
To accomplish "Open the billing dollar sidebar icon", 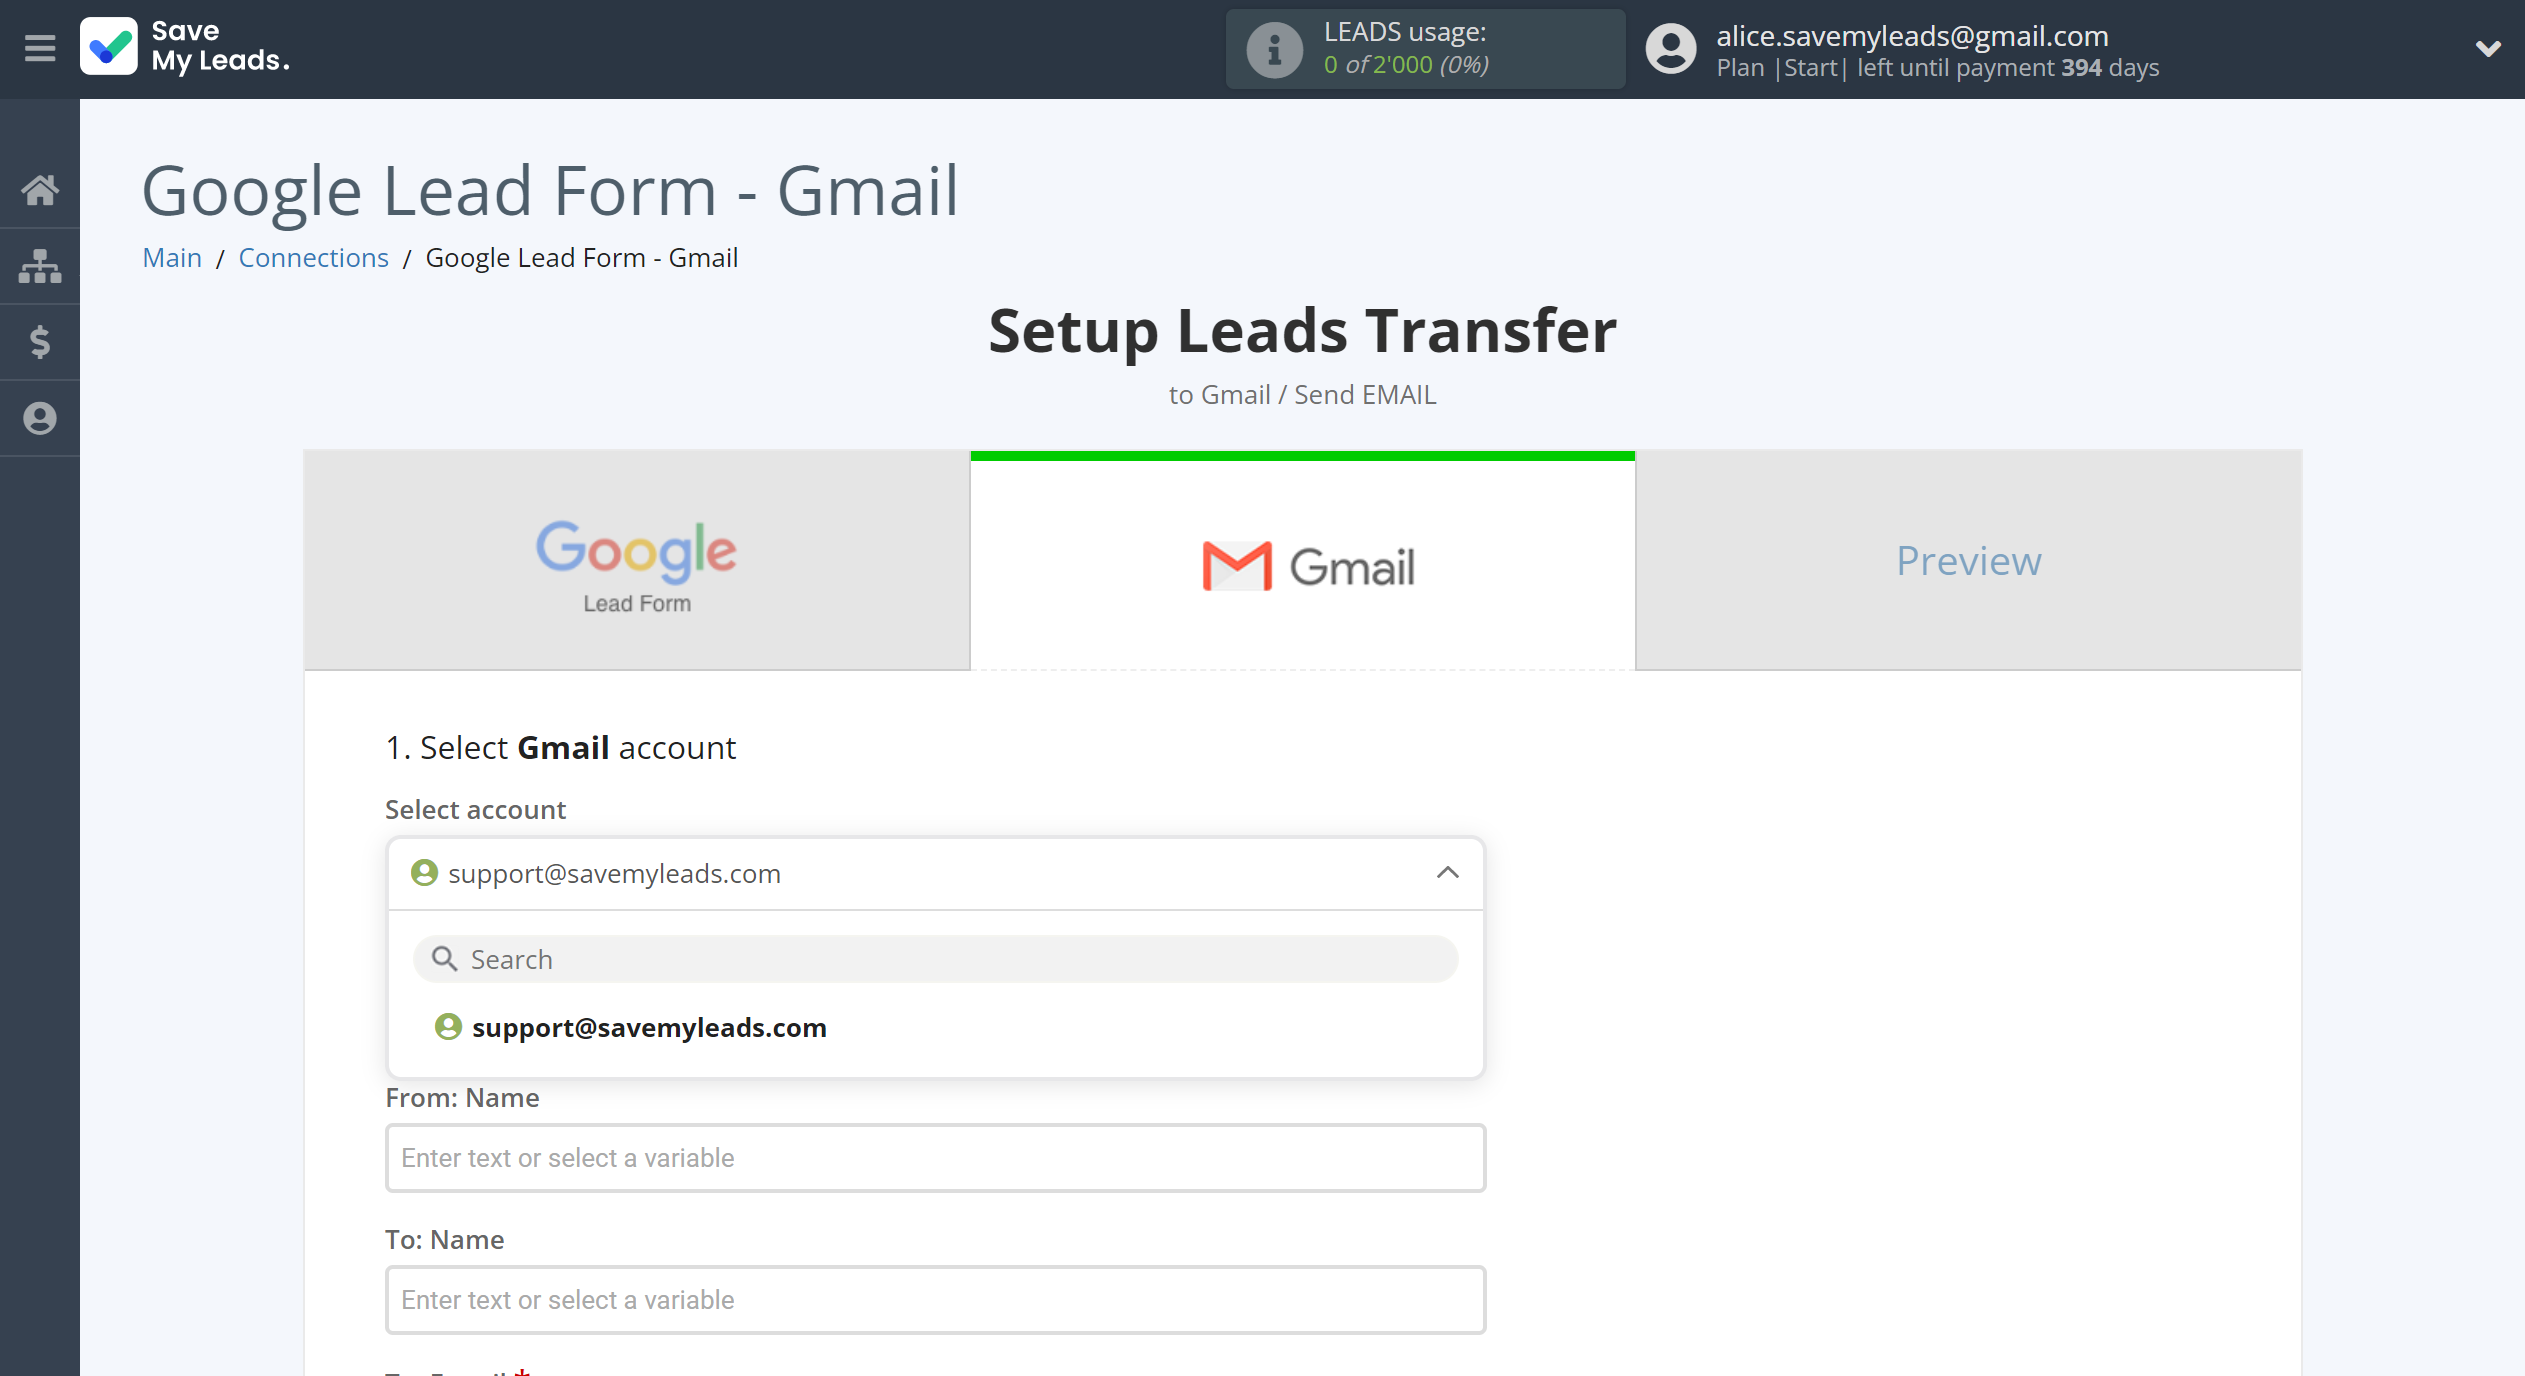I will (40, 342).
